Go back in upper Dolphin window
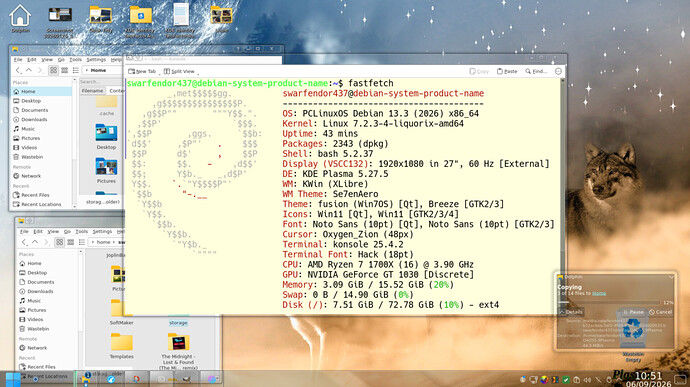This screenshot has height=387, width=690. click(x=18, y=70)
